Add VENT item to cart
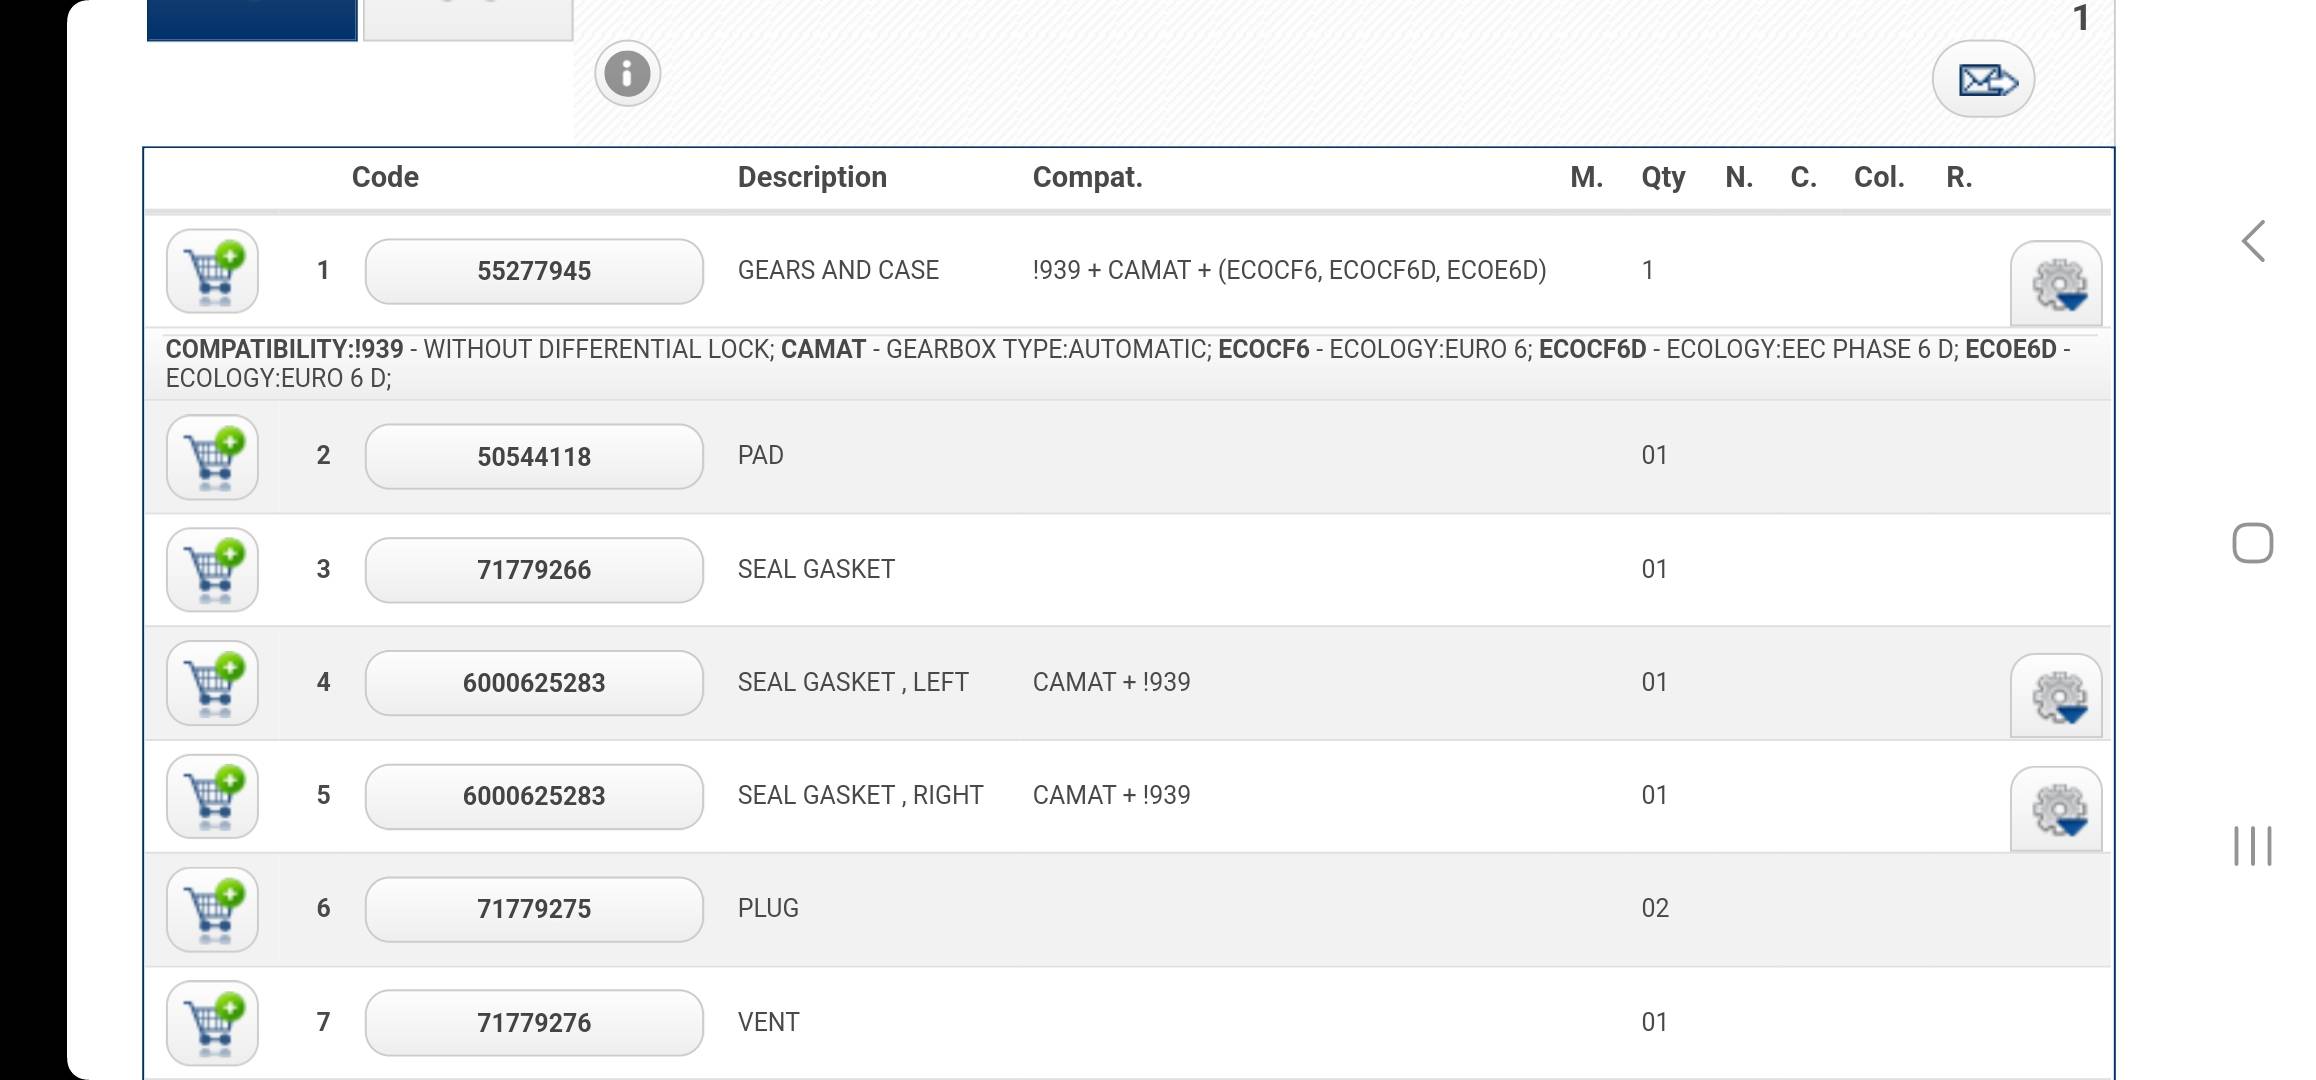The image size is (2316, 1080). click(x=212, y=1022)
